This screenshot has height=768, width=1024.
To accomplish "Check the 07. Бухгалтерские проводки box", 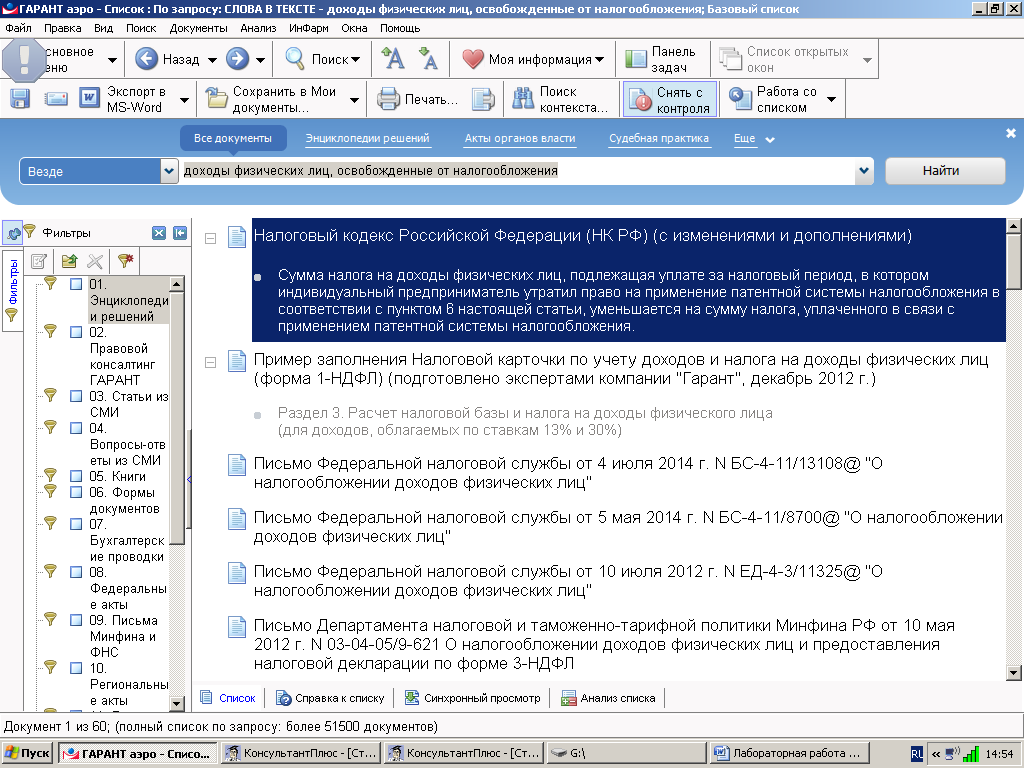I will (76, 524).
